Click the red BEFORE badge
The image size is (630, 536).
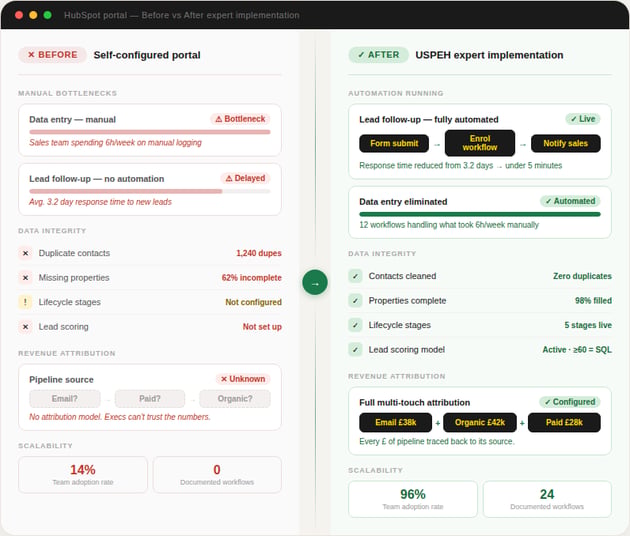click(52, 55)
